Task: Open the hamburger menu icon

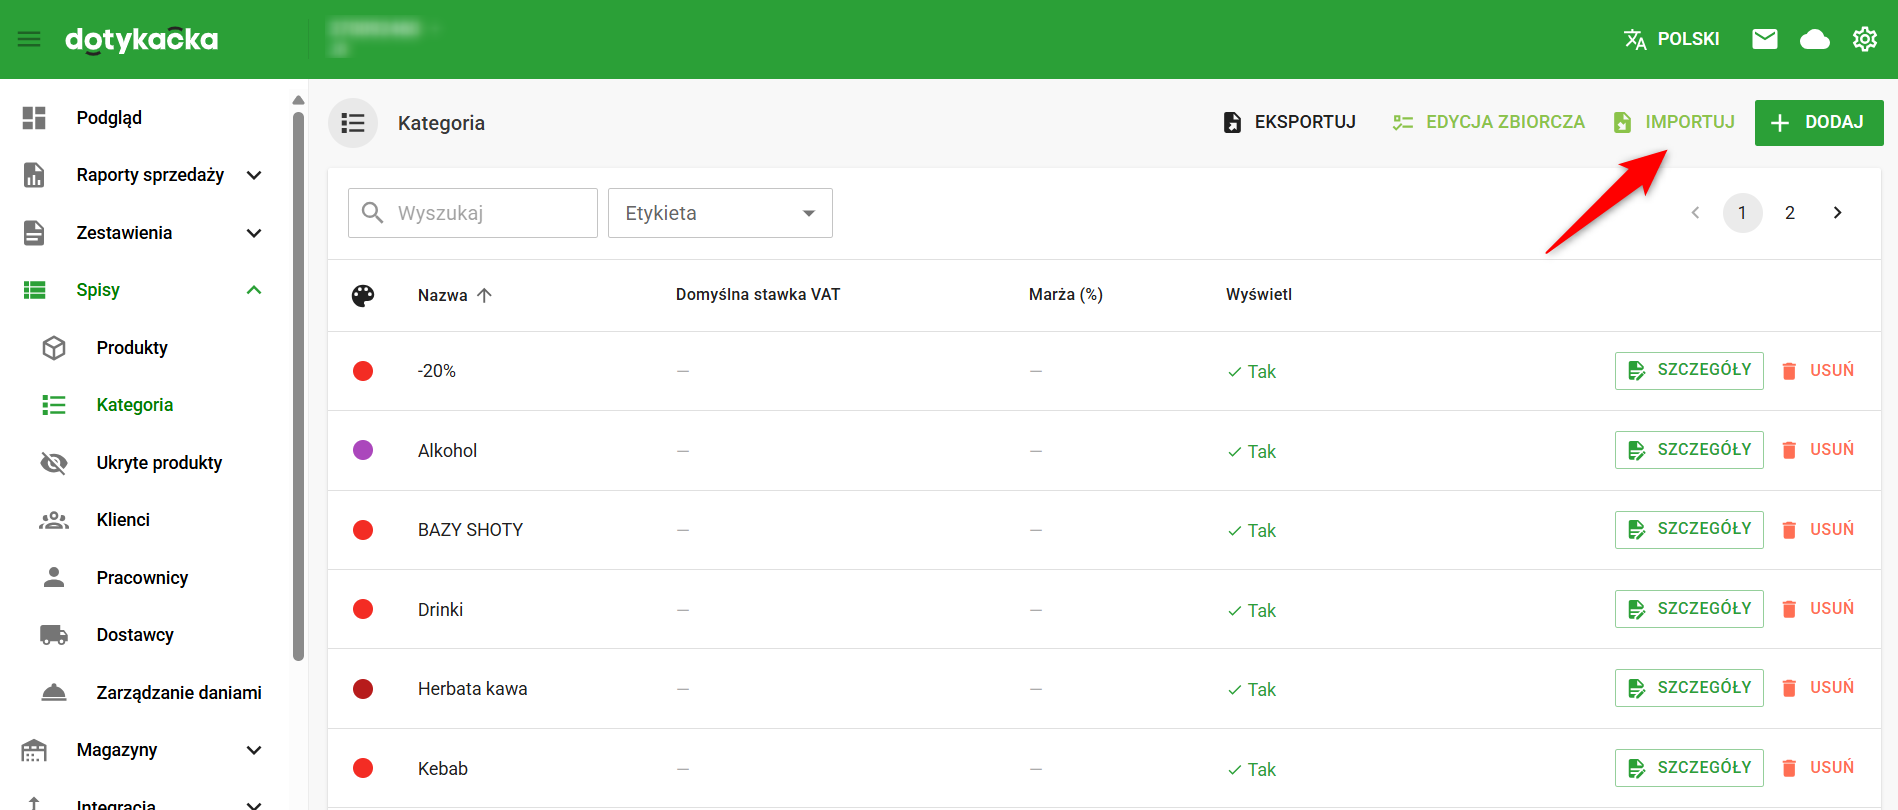Action: 29,39
